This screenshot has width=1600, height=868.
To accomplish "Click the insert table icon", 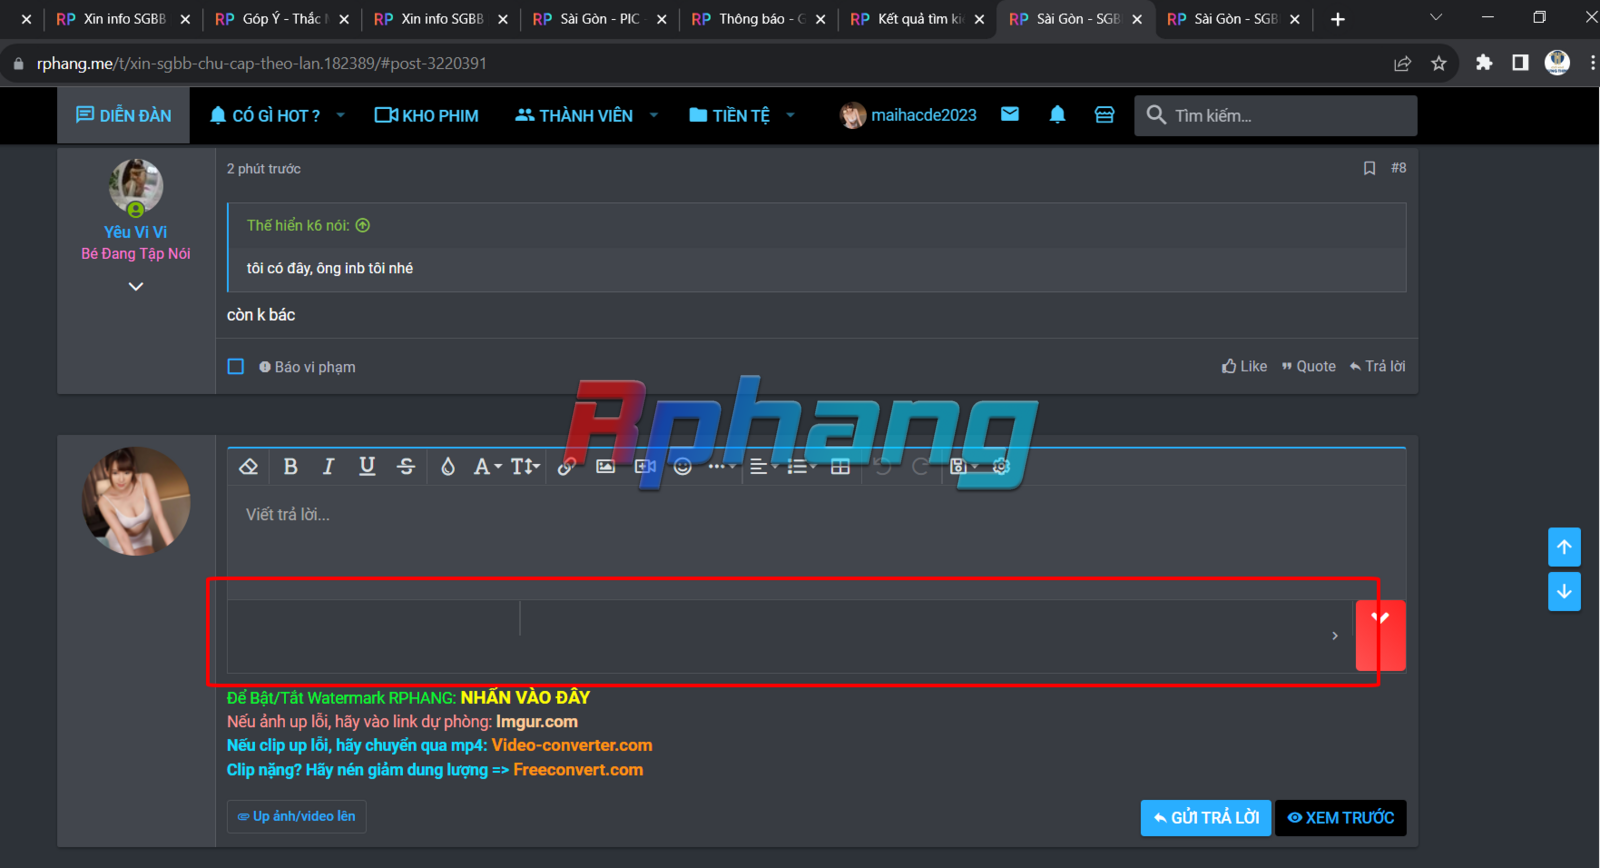I will coord(840,466).
